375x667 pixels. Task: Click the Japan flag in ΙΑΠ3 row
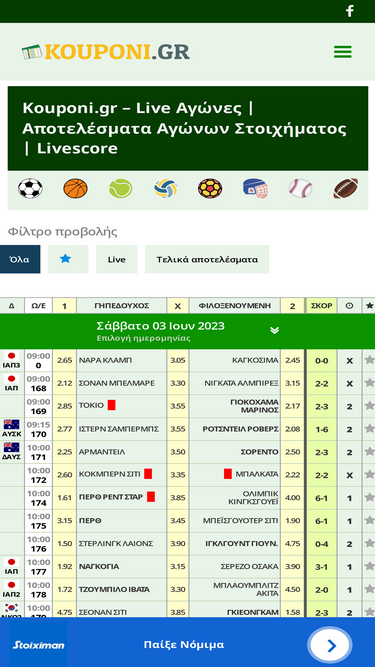(11, 356)
